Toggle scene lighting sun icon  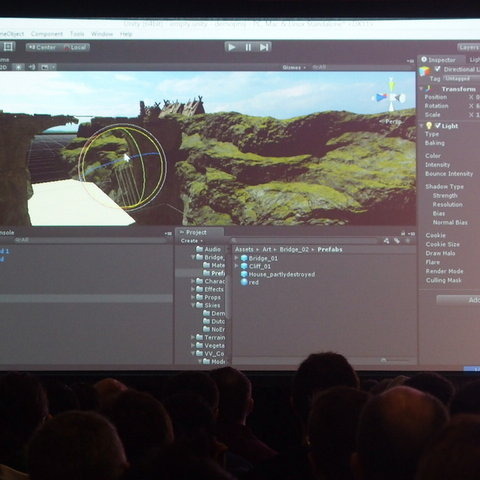[x=19, y=67]
